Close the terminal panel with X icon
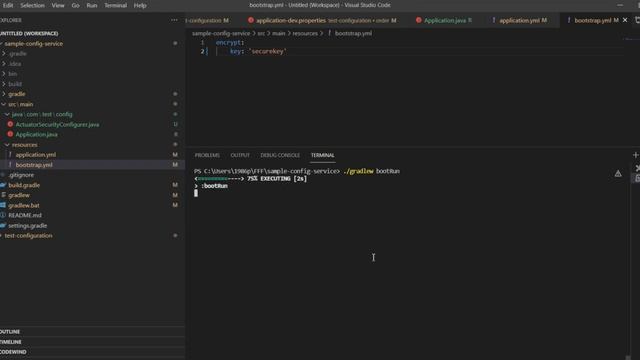This screenshot has width=640, height=360. click(x=638, y=168)
